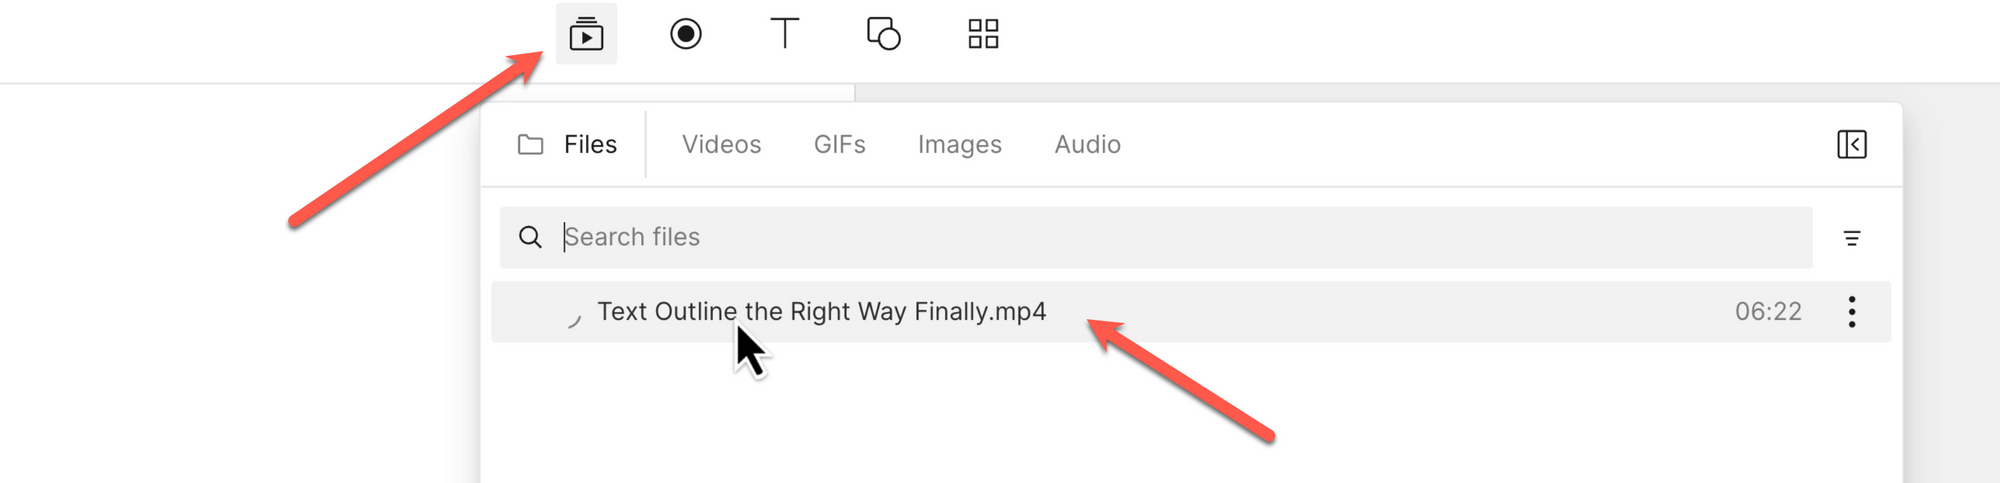Click the loading spinner beside the file
Image resolution: width=2000 pixels, height=483 pixels.
pyautogui.click(x=573, y=320)
